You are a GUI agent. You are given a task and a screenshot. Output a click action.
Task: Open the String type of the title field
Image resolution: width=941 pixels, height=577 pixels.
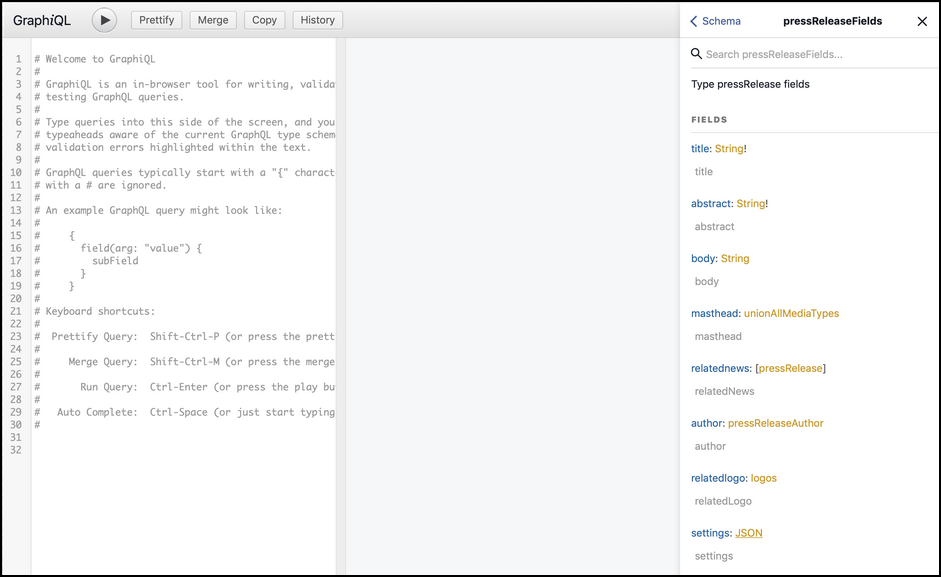(x=729, y=149)
